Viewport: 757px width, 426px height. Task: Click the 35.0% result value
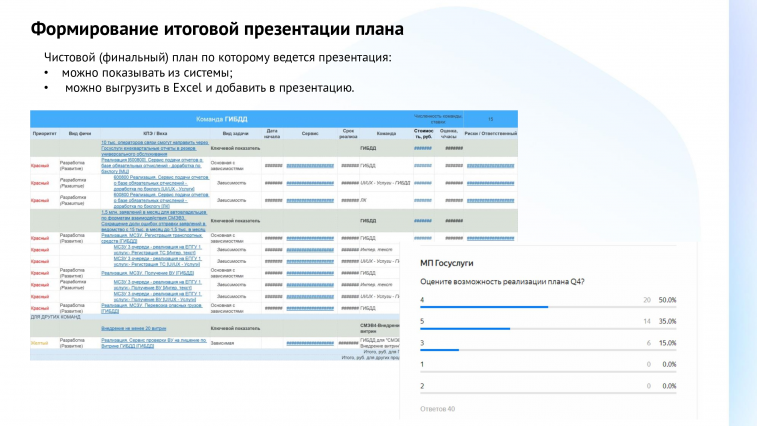point(667,321)
